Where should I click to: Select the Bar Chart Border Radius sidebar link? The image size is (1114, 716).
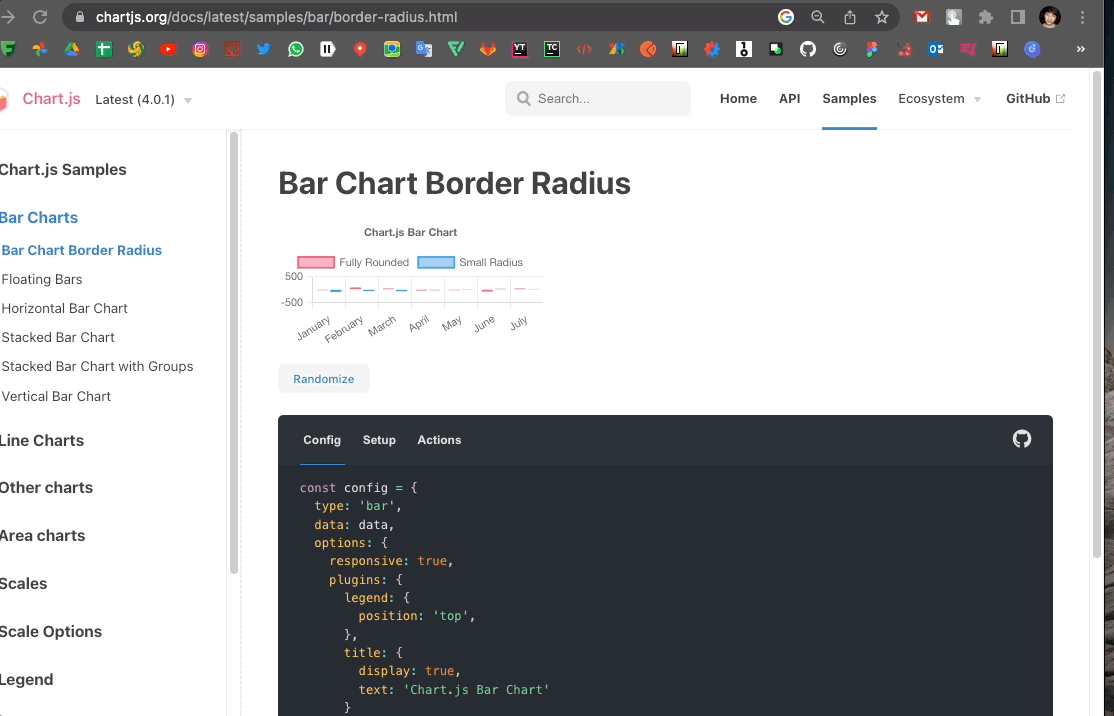[x=82, y=250]
